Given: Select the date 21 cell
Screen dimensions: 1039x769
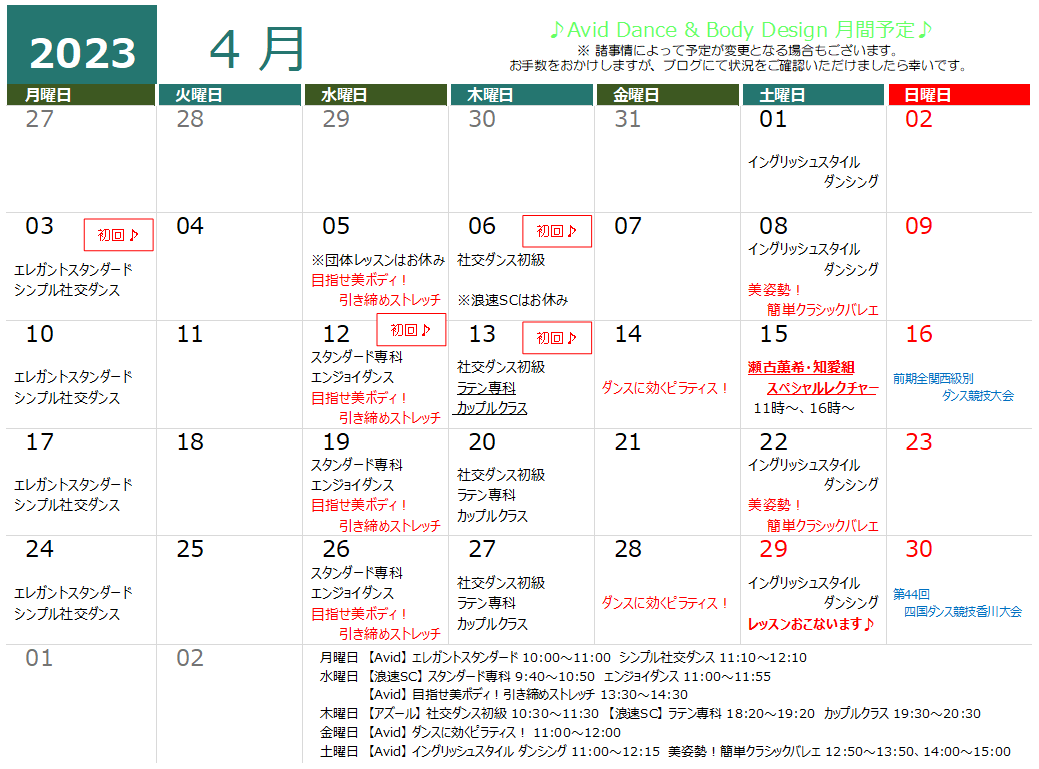Looking at the screenshot, I should click(667, 482).
